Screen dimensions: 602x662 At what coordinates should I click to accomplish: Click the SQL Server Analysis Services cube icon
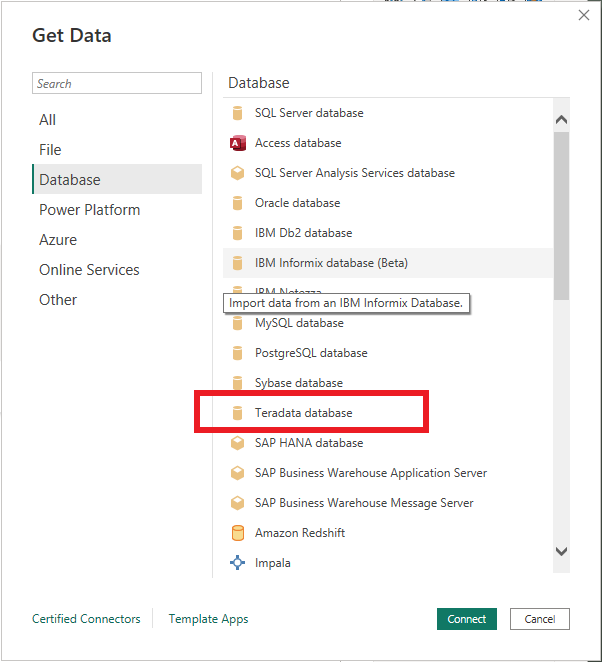pos(237,173)
